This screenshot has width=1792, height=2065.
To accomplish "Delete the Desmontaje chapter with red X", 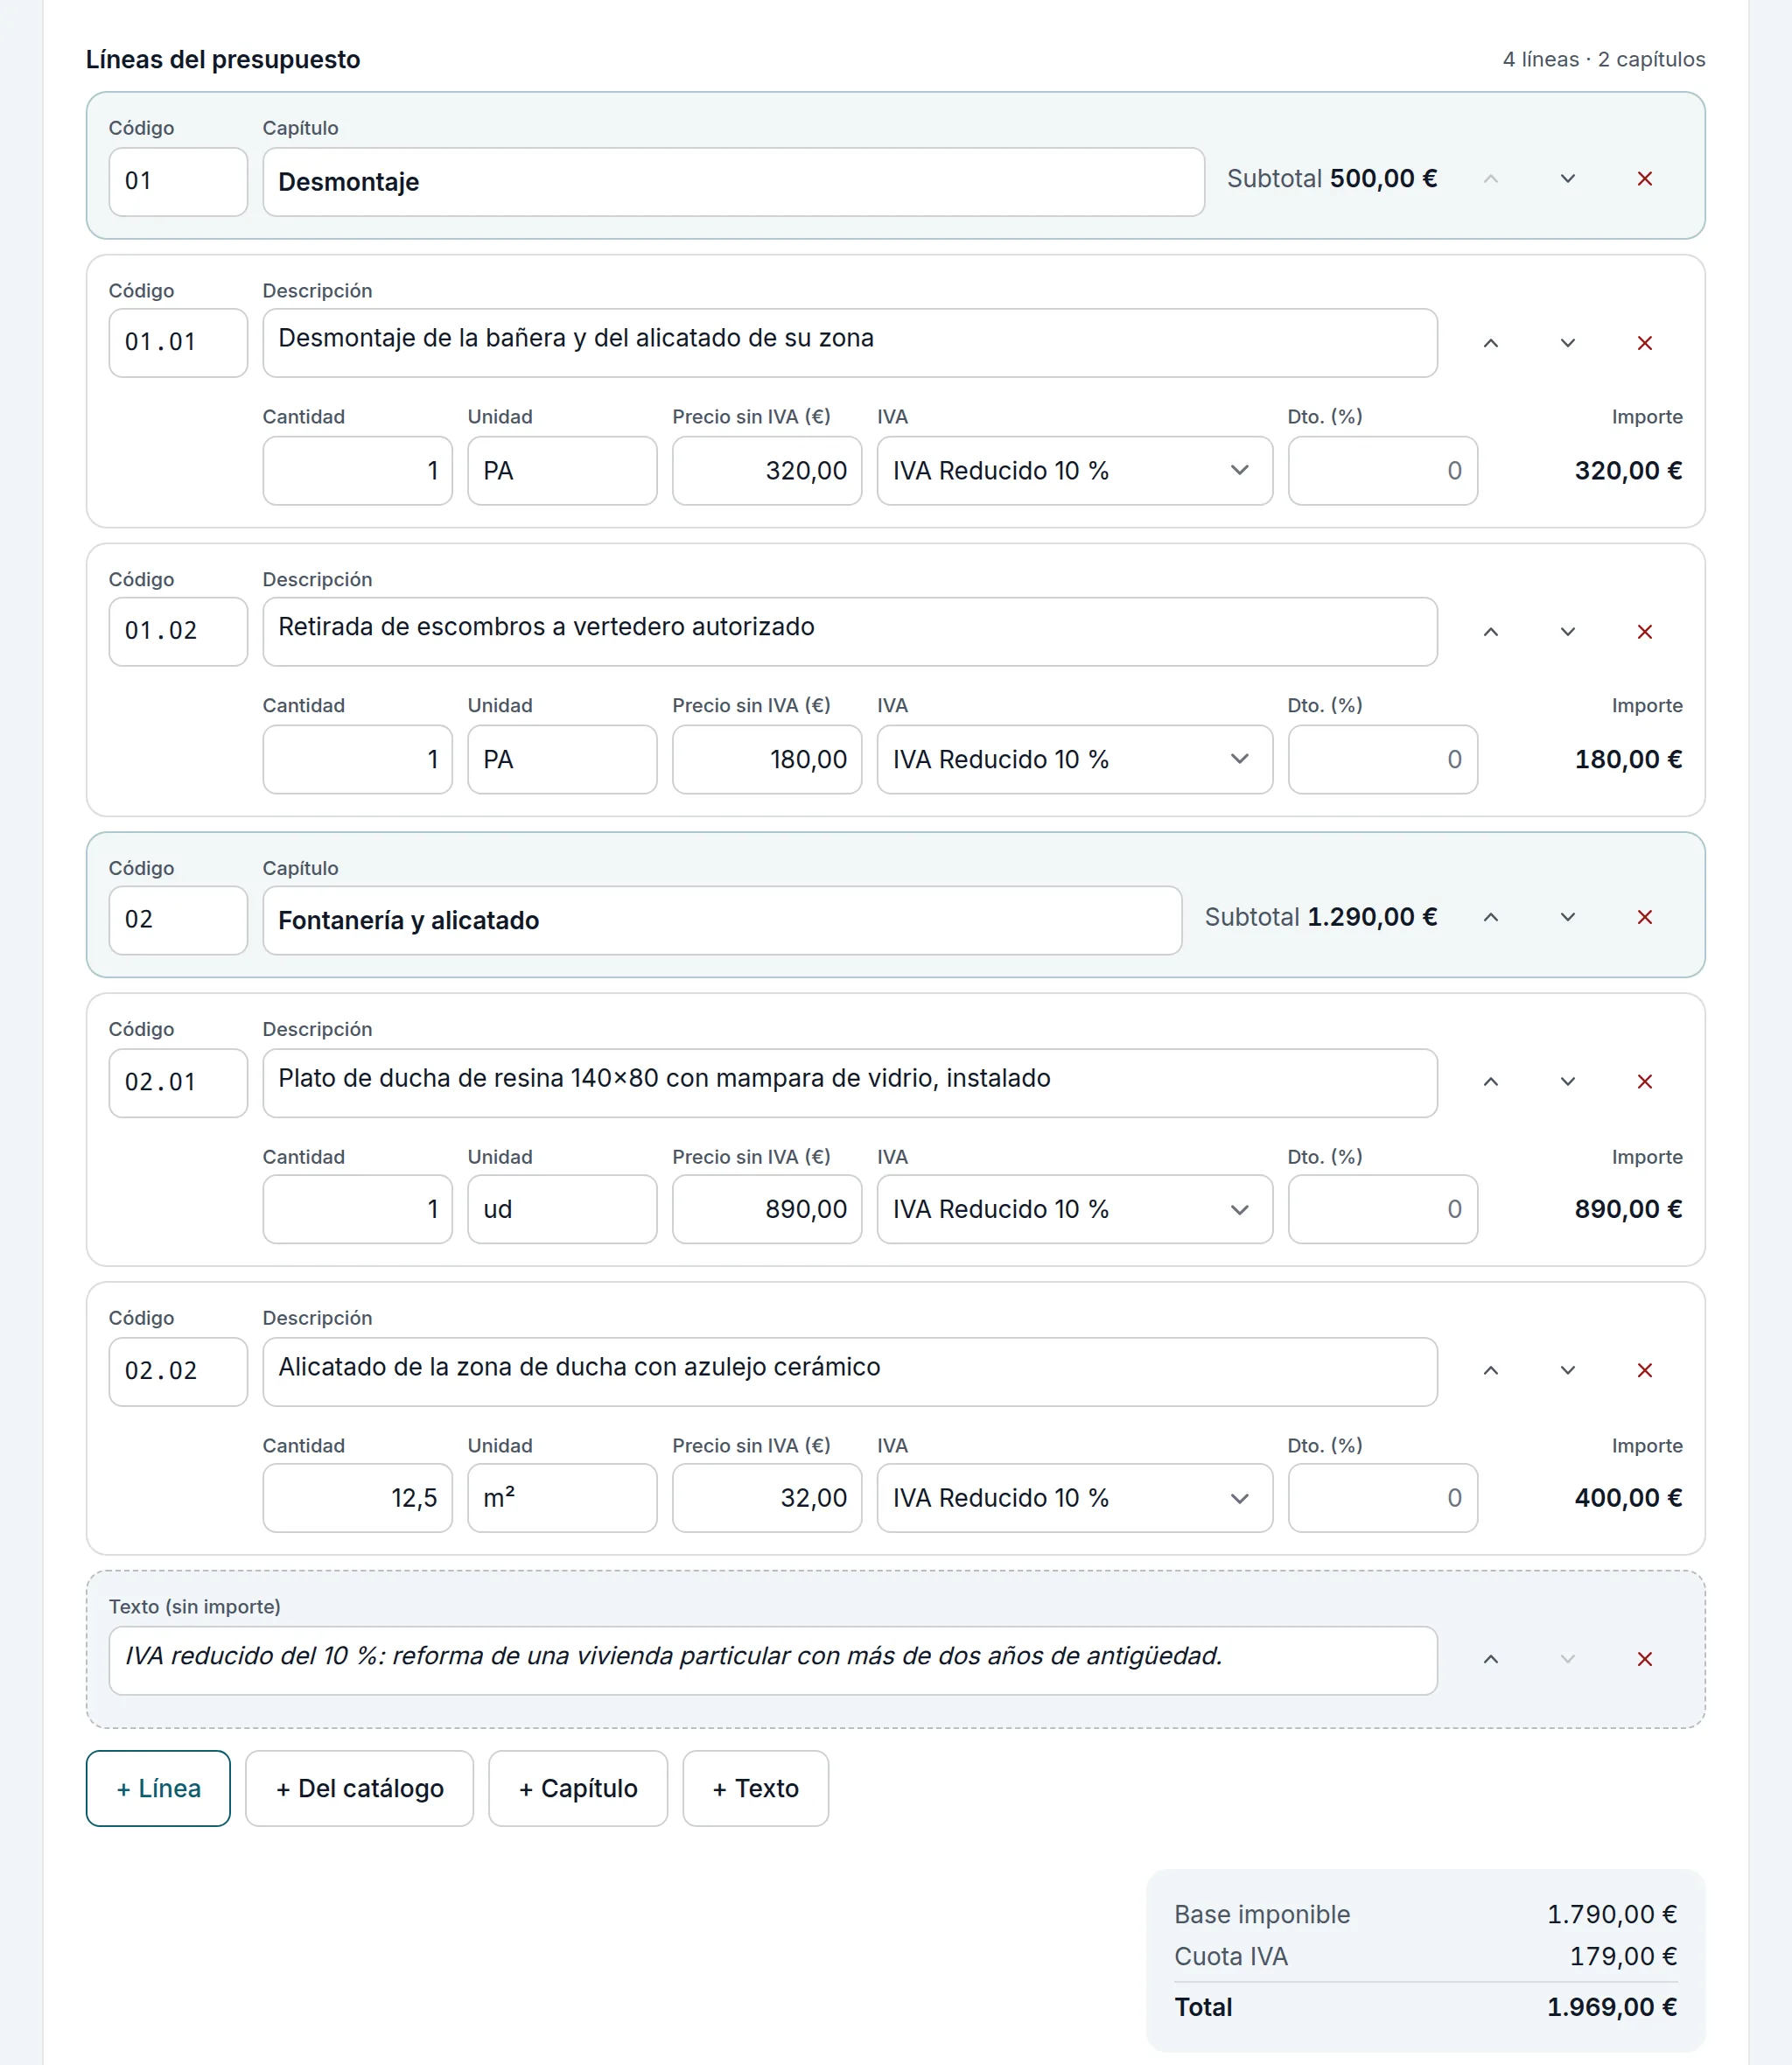I will [1644, 179].
